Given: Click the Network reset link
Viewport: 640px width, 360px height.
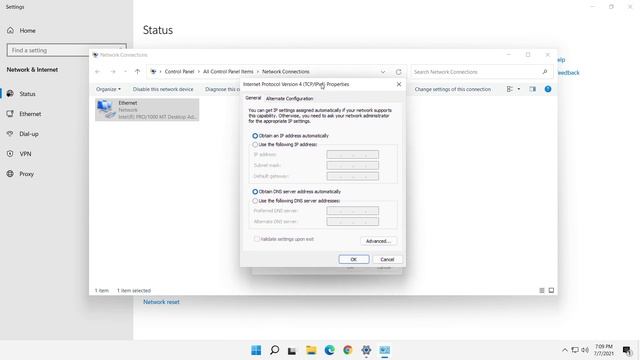Looking at the screenshot, I should click(161, 302).
